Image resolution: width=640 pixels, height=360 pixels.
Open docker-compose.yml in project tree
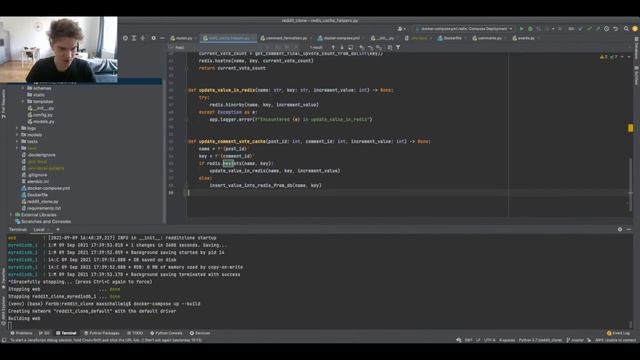(x=45, y=188)
